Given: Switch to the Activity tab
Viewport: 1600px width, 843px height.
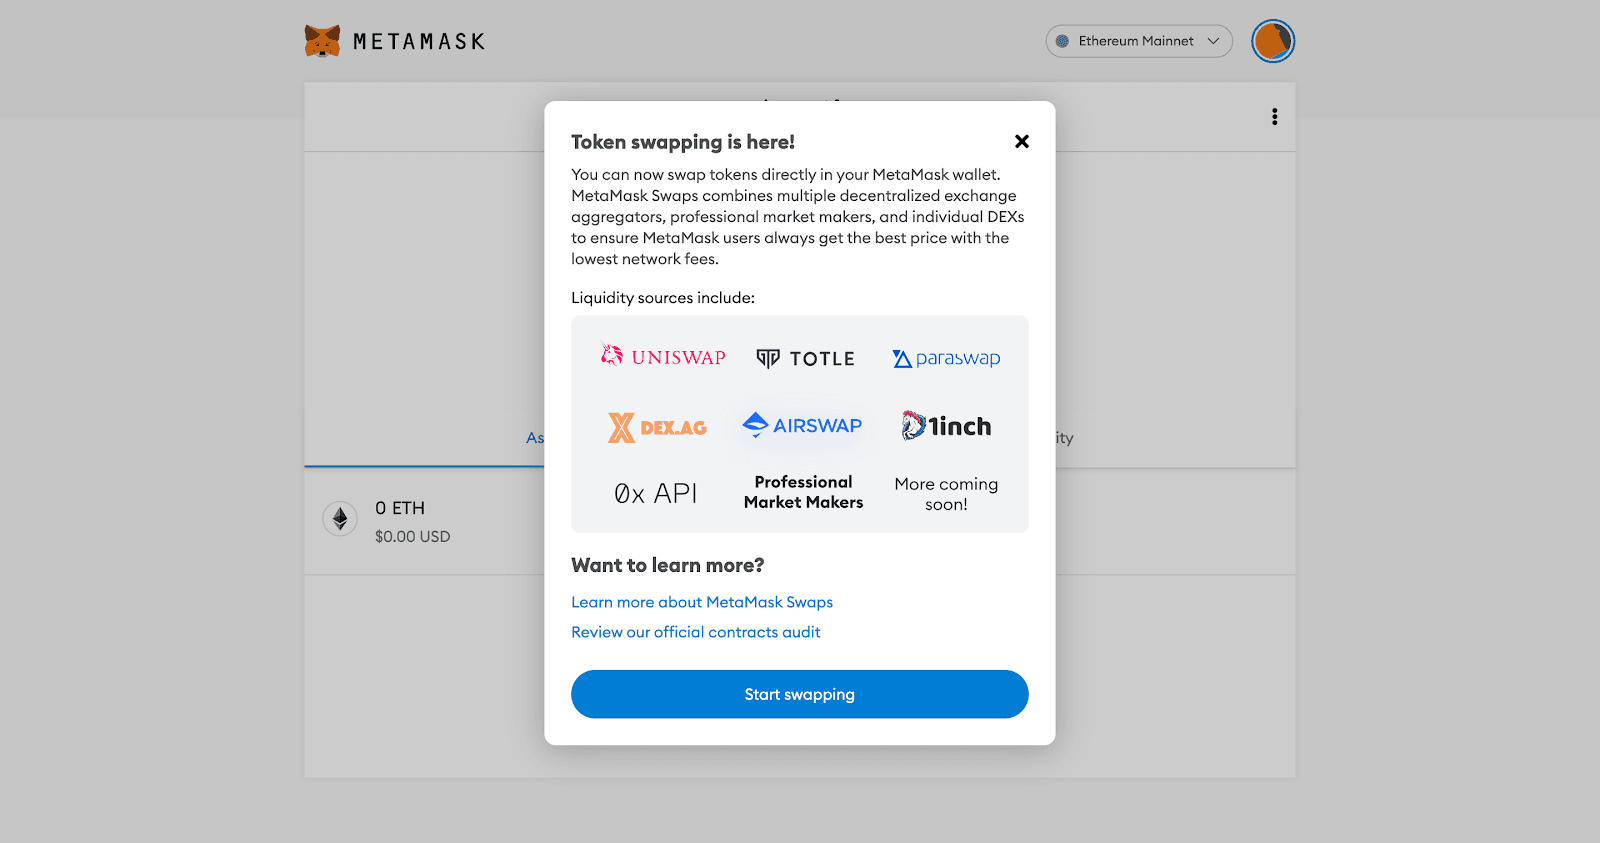Looking at the screenshot, I should tap(1063, 438).
